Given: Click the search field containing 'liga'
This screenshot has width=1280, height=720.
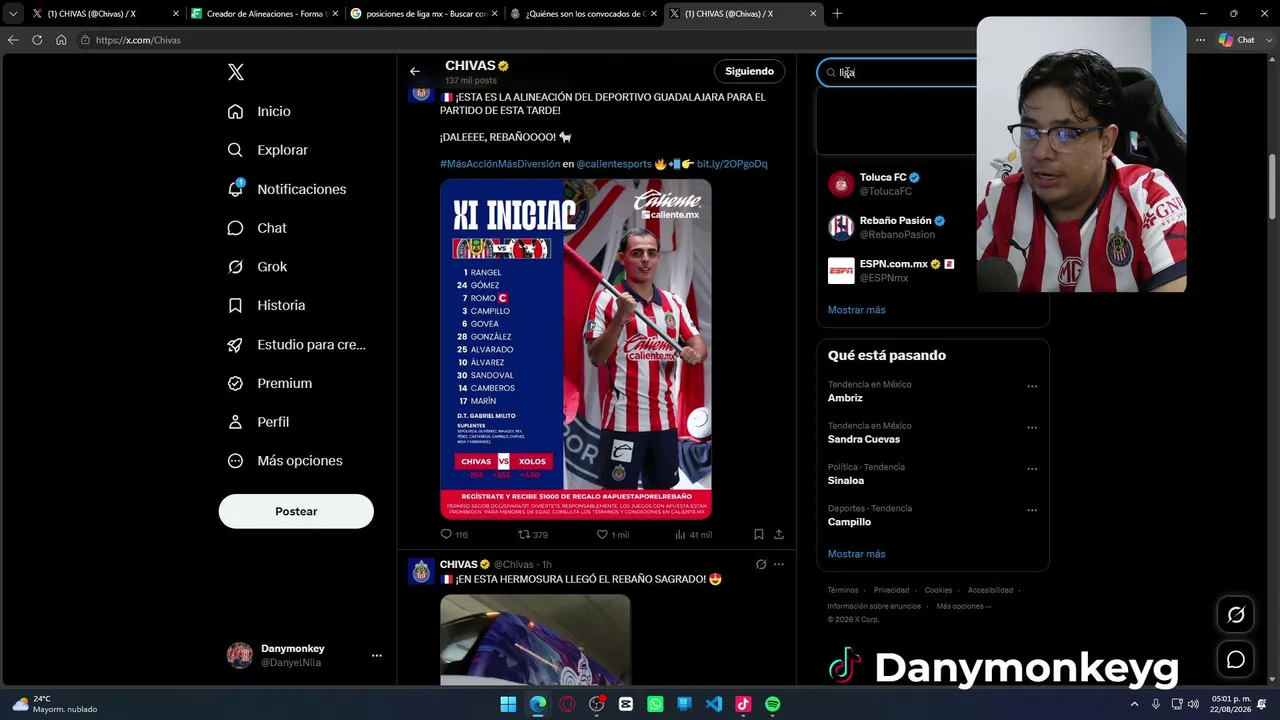Looking at the screenshot, I should click(x=897, y=72).
